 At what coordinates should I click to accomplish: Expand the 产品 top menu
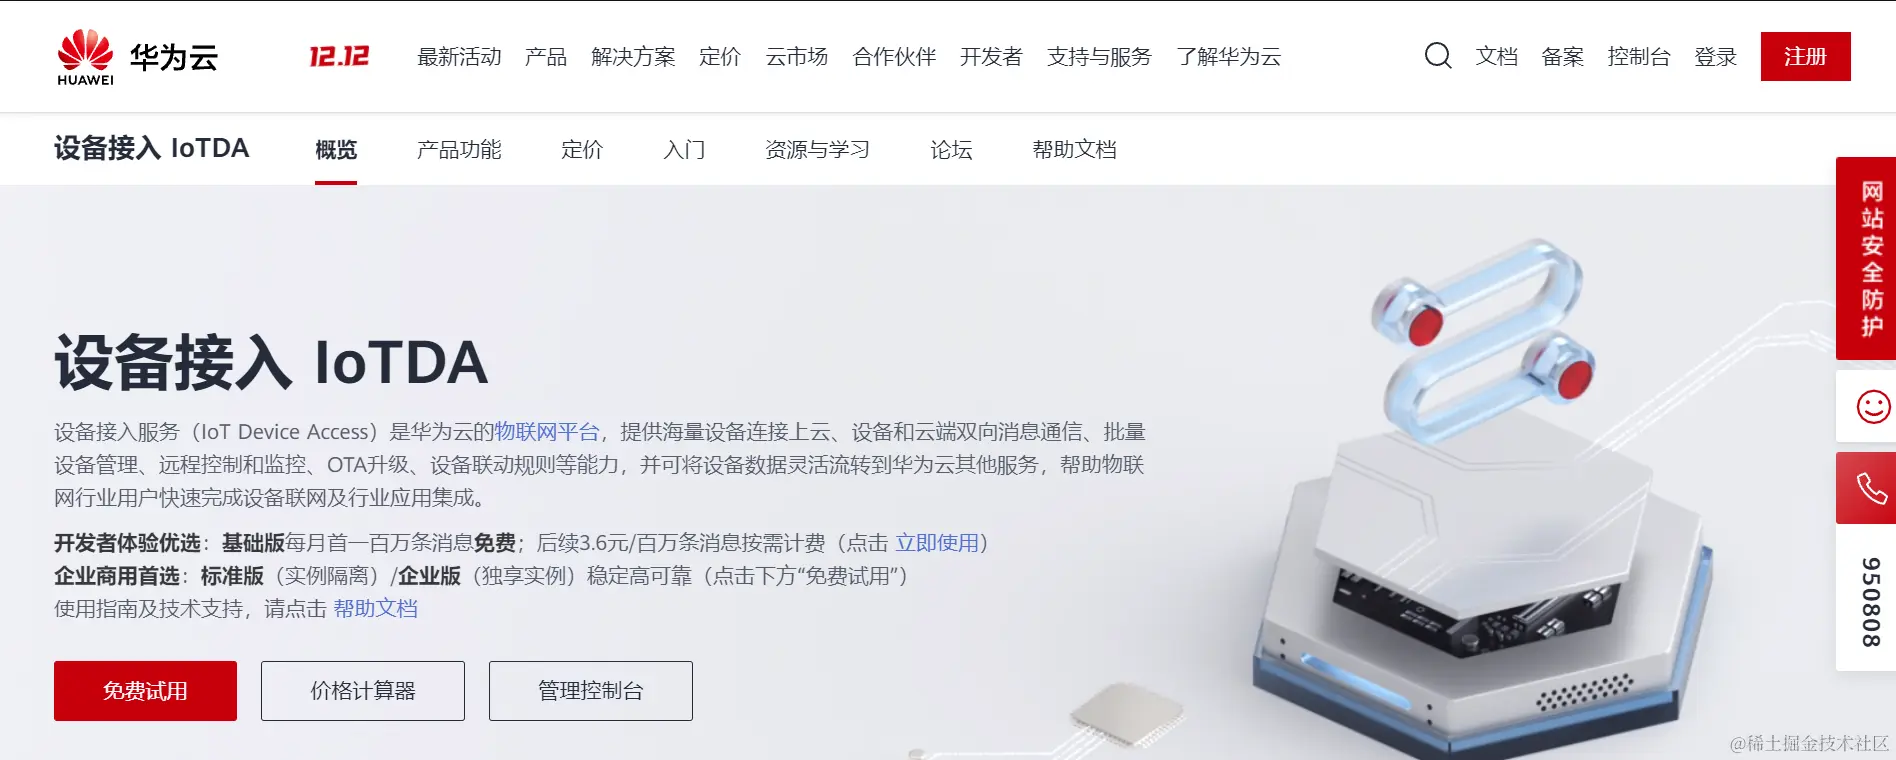pos(546,57)
